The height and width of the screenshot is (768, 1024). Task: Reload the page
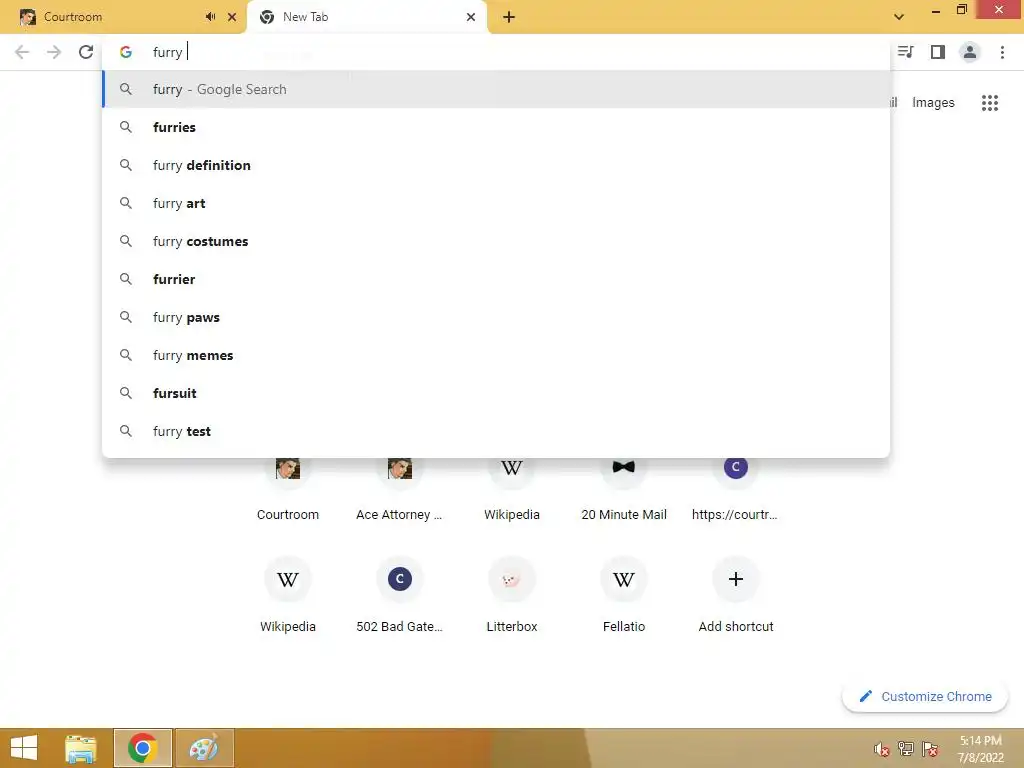(86, 52)
